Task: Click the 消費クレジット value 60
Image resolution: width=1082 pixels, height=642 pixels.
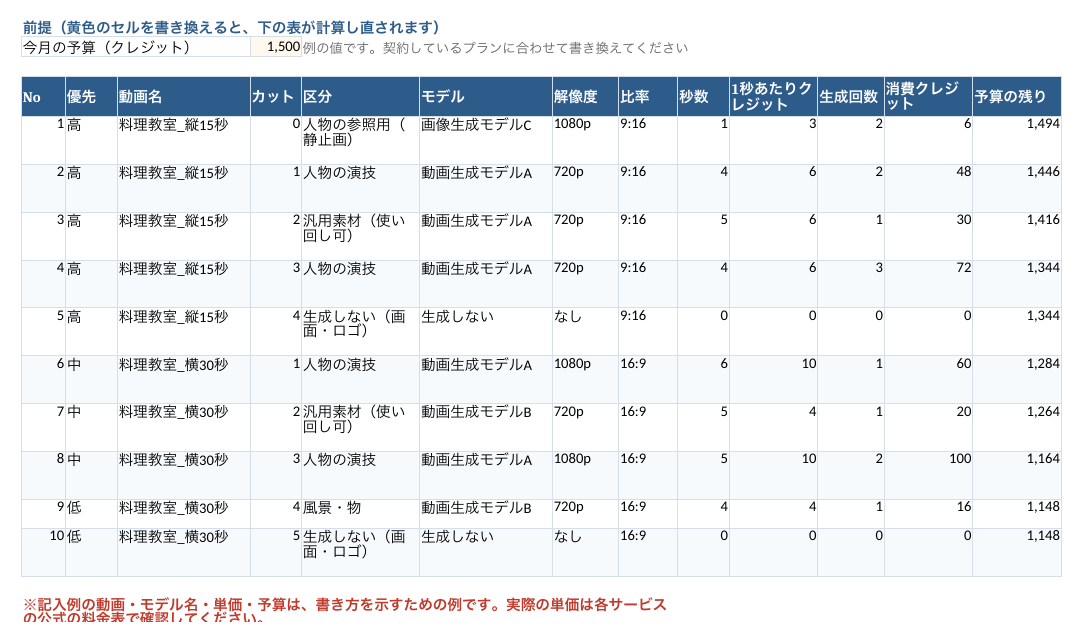Action: click(928, 380)
